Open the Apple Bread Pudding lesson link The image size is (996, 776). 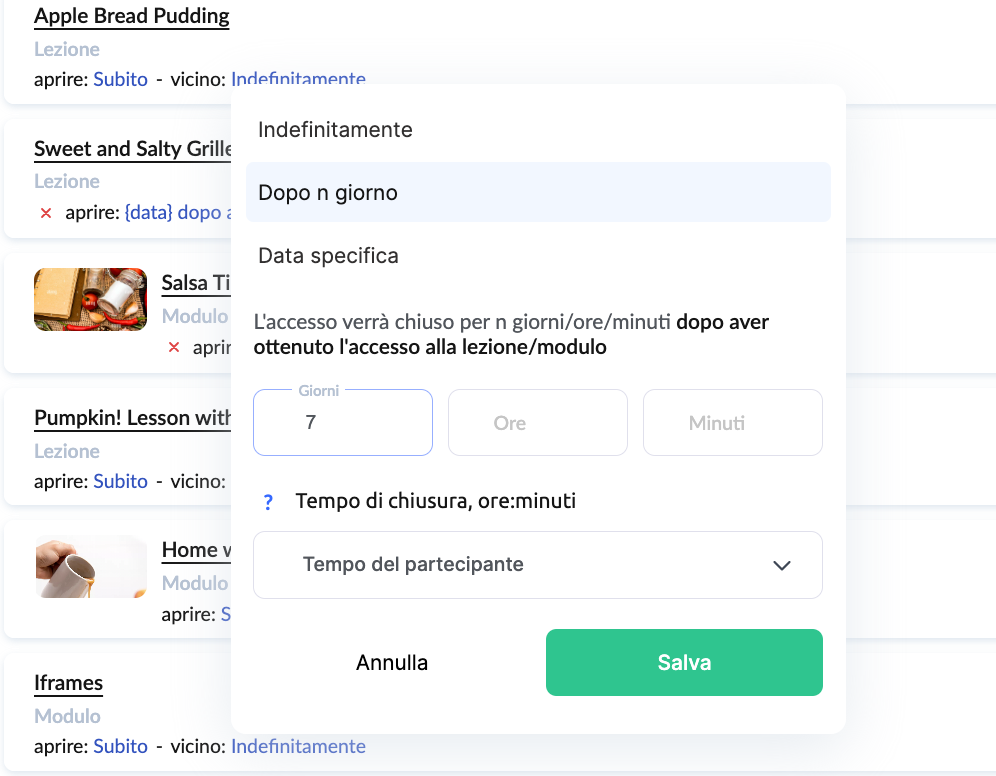pyautogui.click(x=131, y=16)
